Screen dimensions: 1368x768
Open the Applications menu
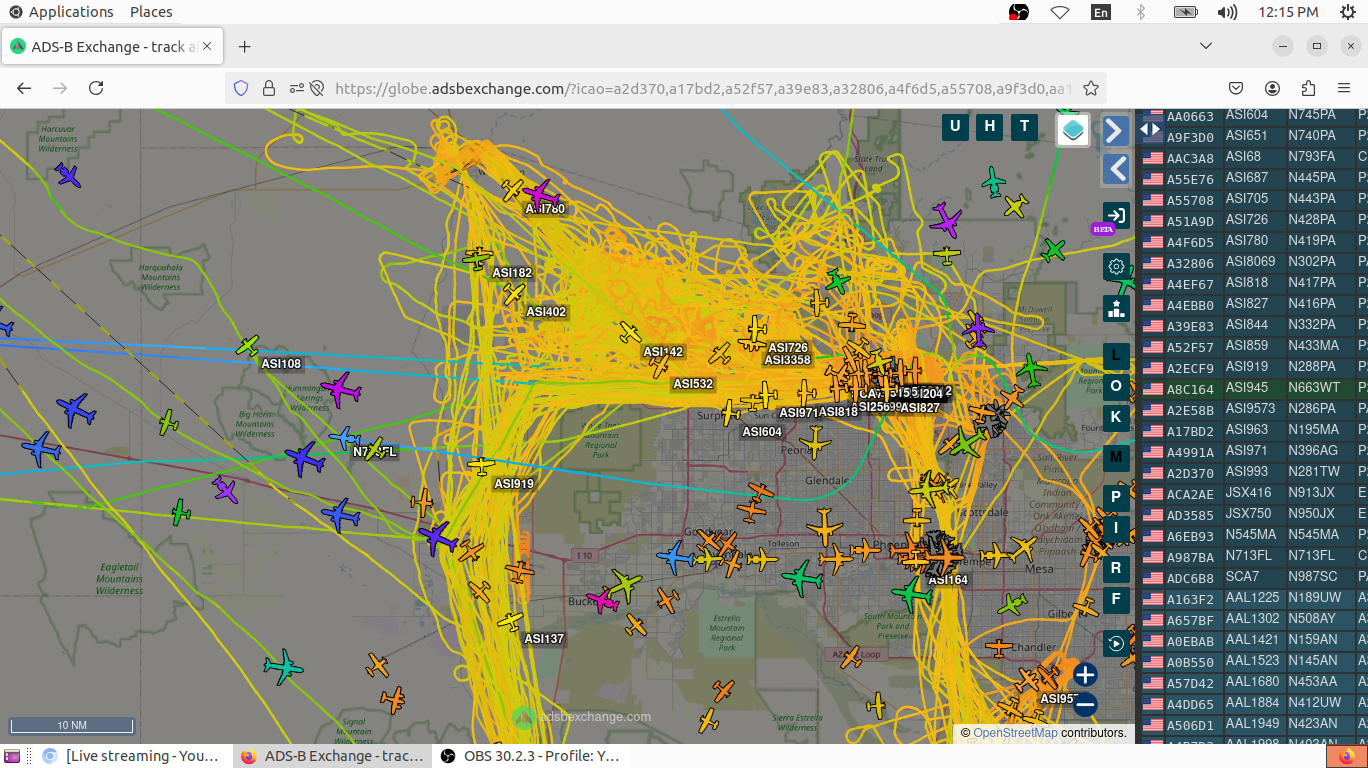point(62,12)
